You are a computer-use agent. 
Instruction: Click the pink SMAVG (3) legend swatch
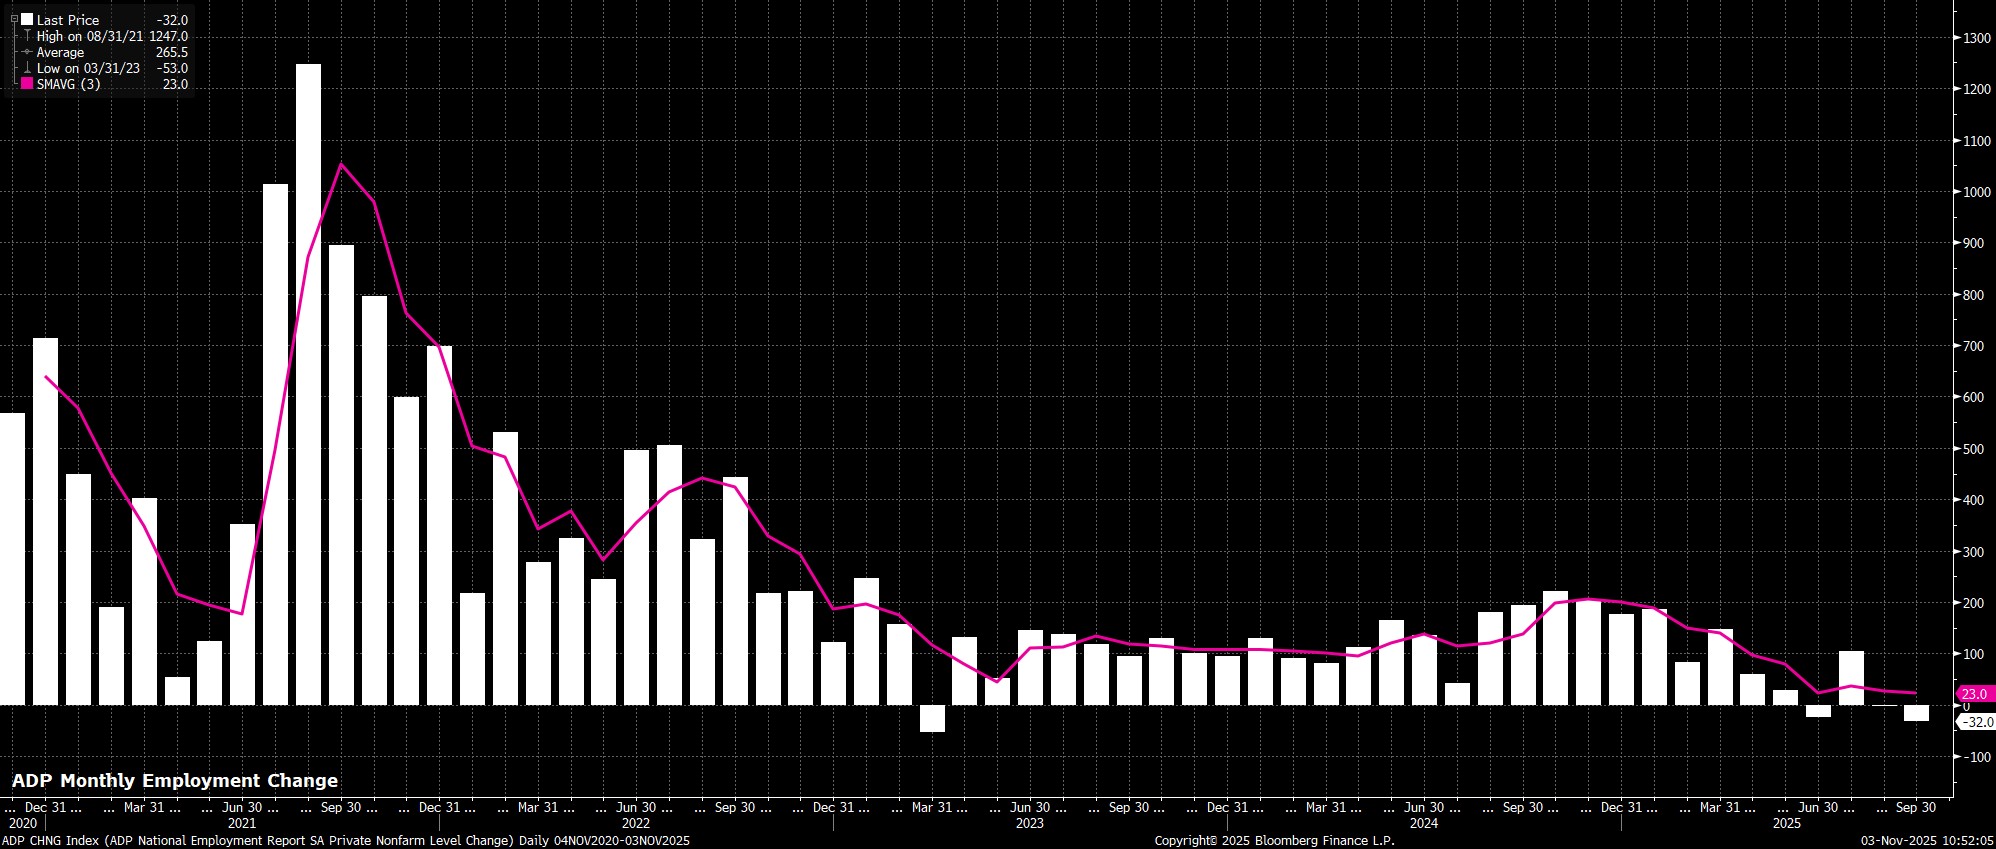coord(27,84)
